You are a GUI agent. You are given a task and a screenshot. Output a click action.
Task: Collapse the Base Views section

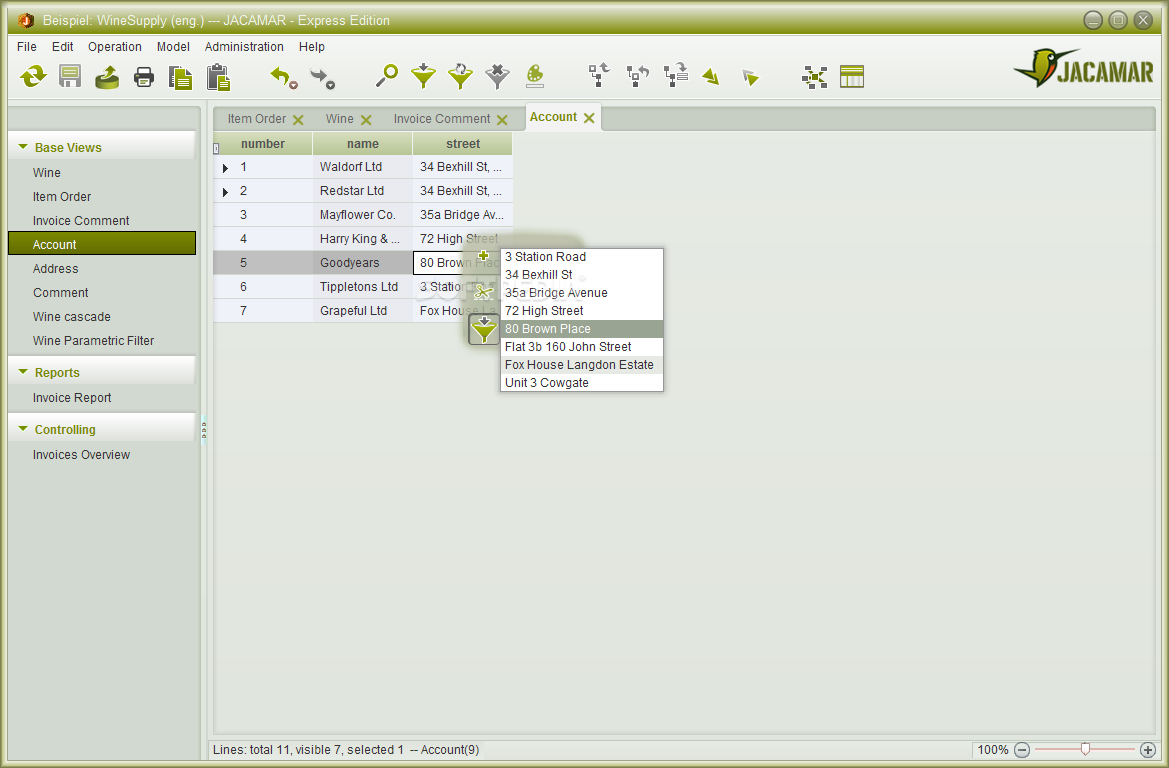[x=23, y=147]
